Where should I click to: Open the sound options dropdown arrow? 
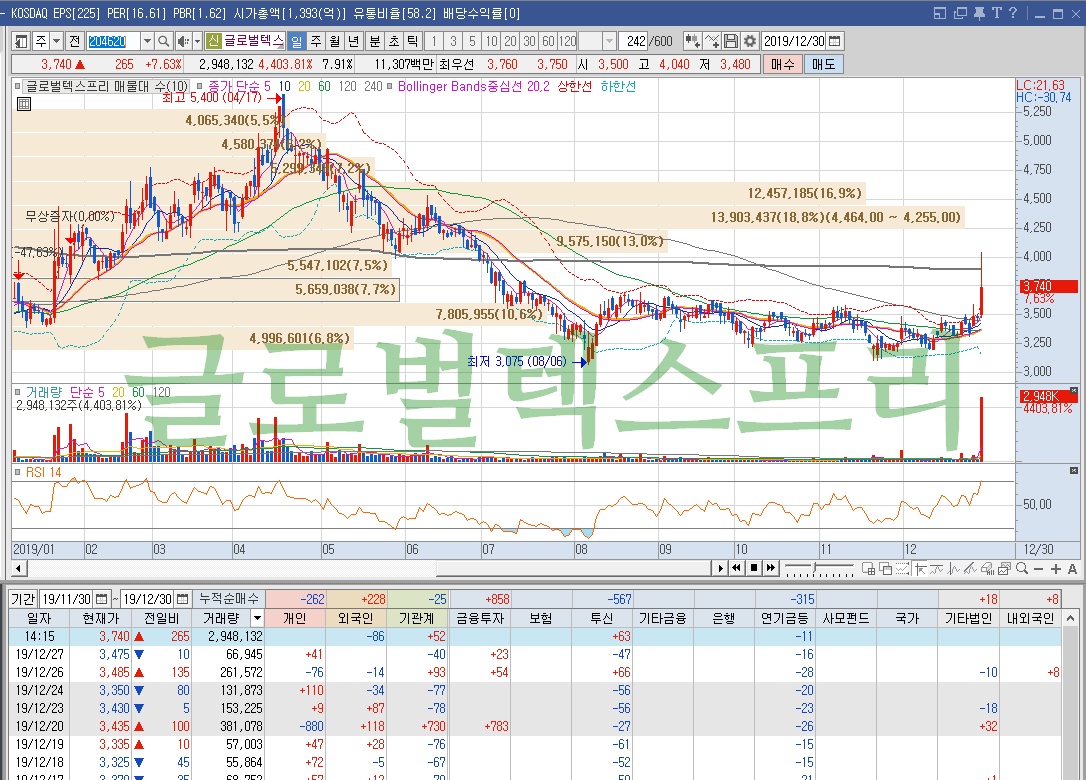197,42
